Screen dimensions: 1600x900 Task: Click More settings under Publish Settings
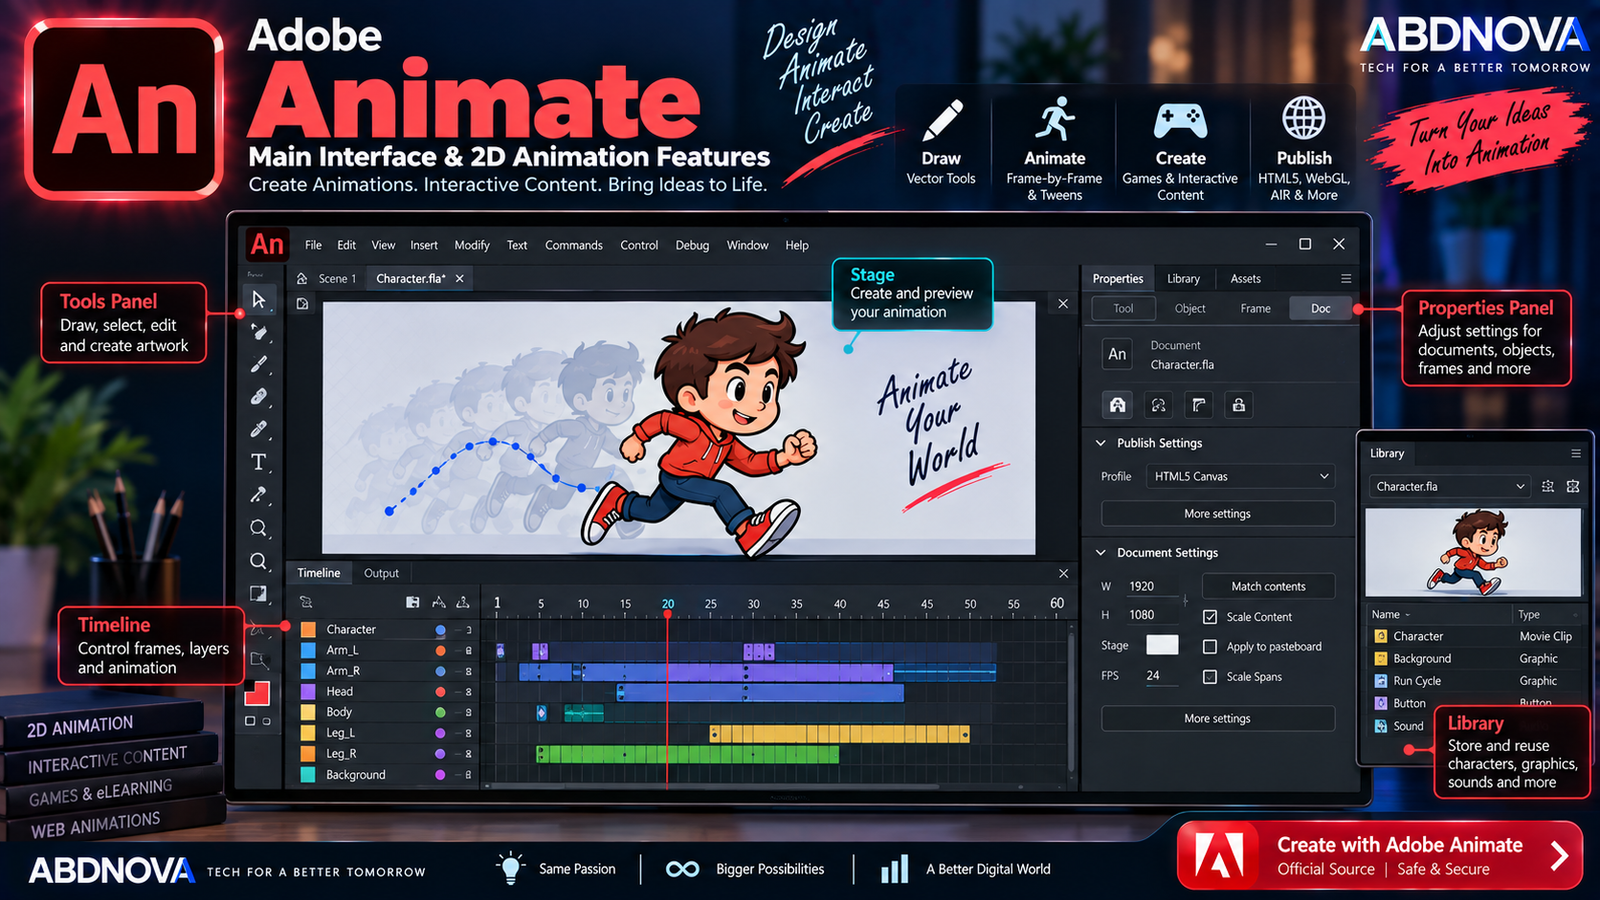tap(1218, 513)
